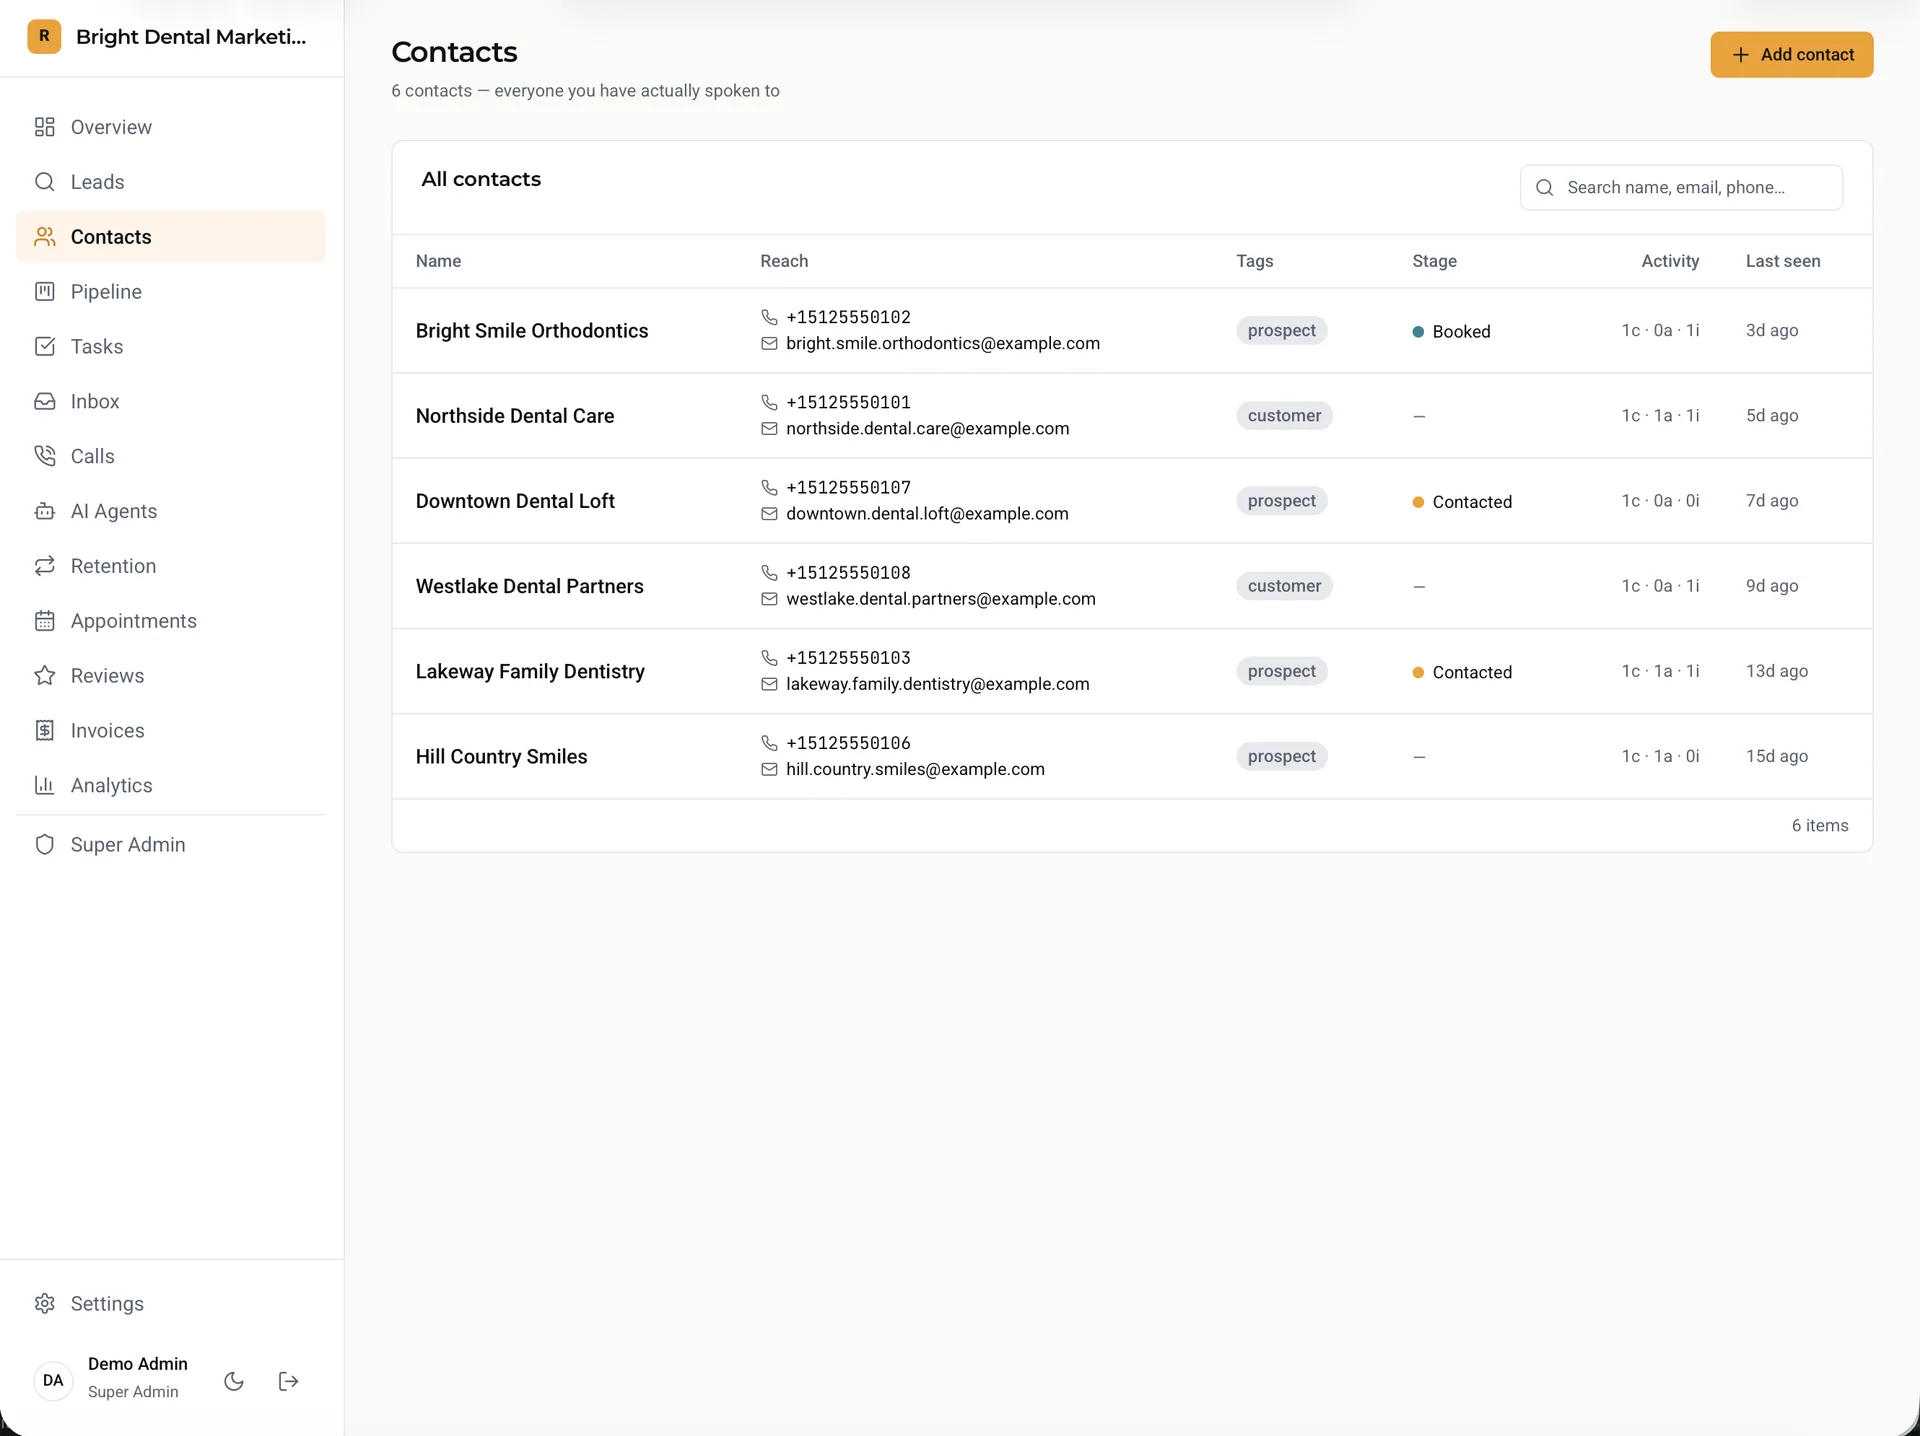Click the Retention loop icon
The image size is (1920, 1436).
tap(44, 566)
